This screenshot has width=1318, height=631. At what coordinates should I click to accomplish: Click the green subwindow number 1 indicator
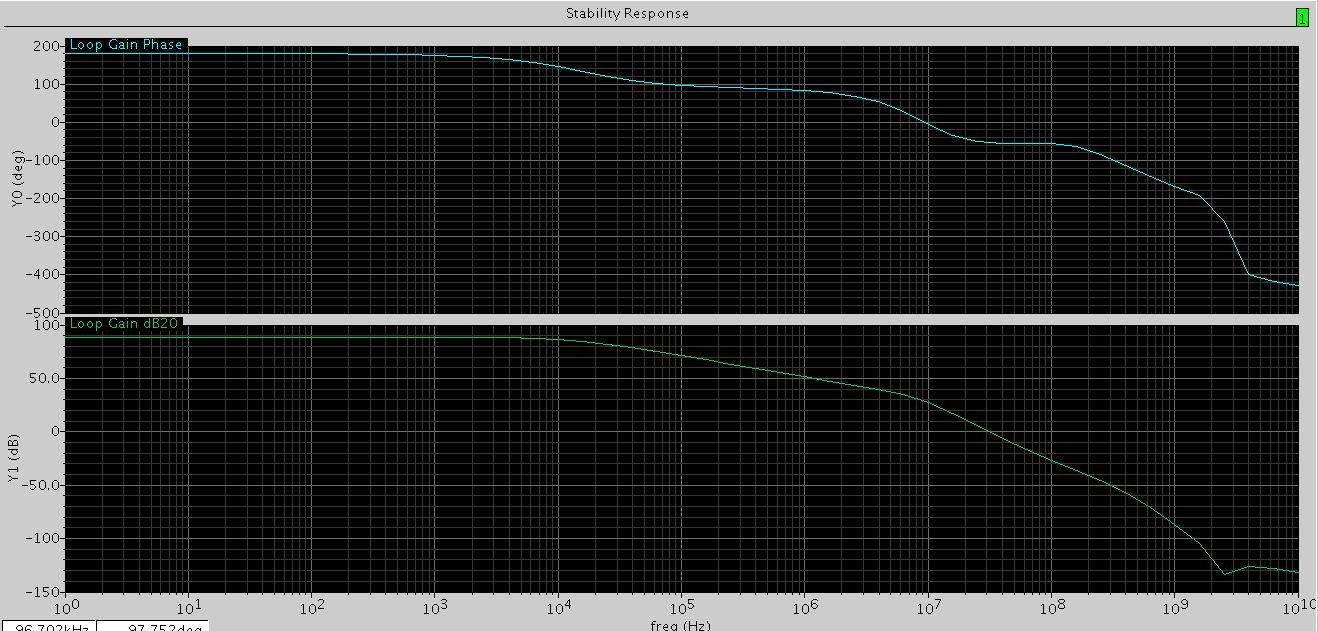tap(1302, 17)
